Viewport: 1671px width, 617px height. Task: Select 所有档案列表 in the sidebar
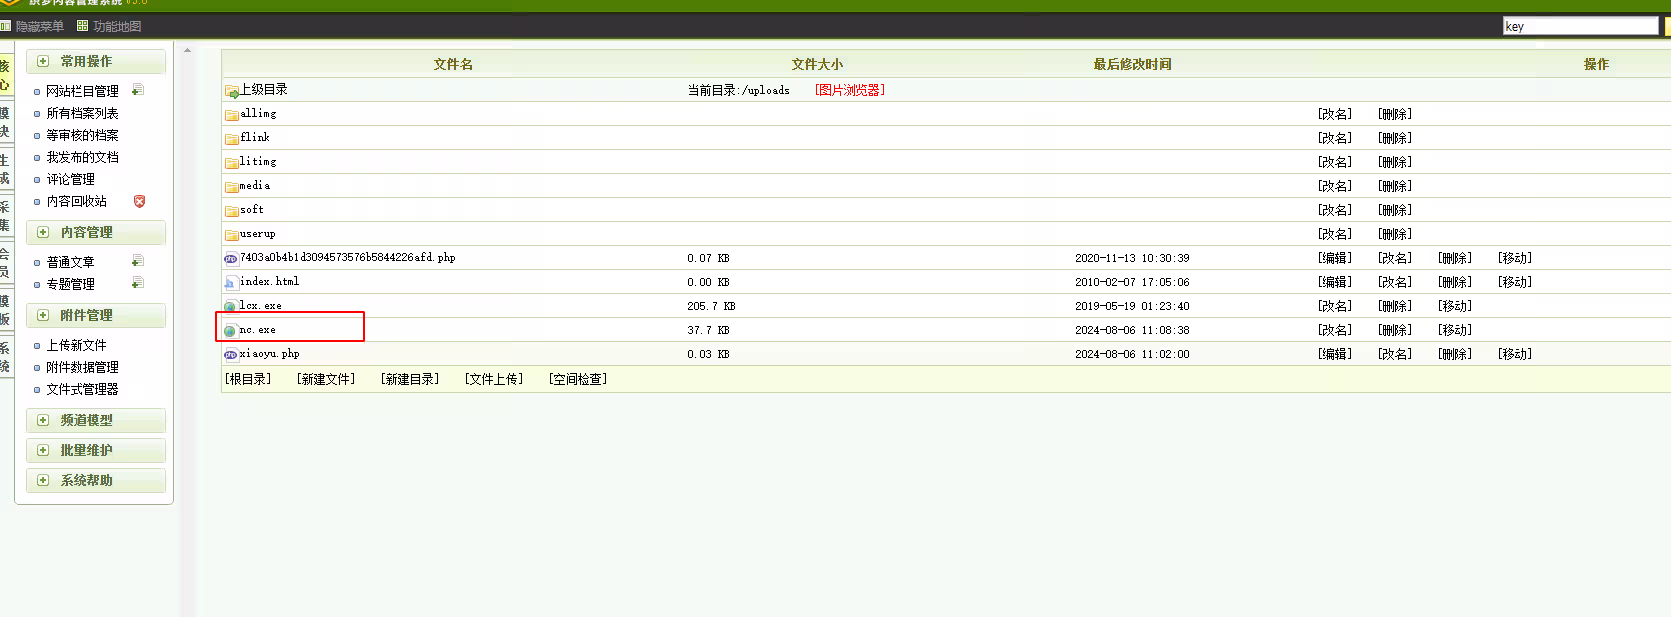click(x=82, y=113)
